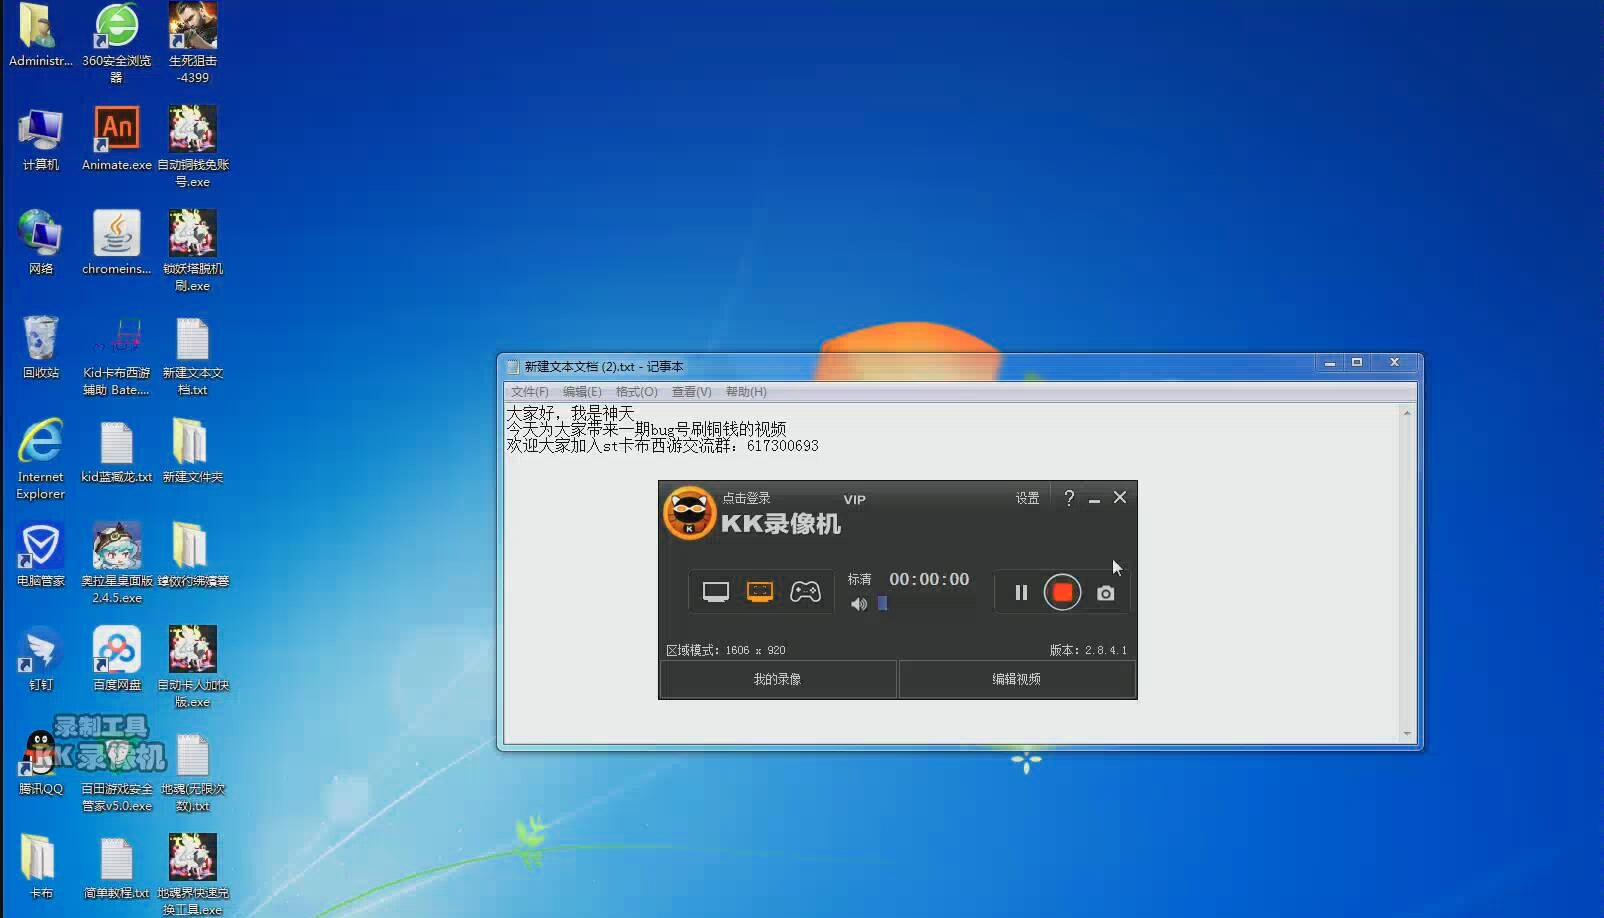This screenshot has width=1604, height=918.
Task: Open Notepad 文件(F) menu
Action: coord(529,392)
